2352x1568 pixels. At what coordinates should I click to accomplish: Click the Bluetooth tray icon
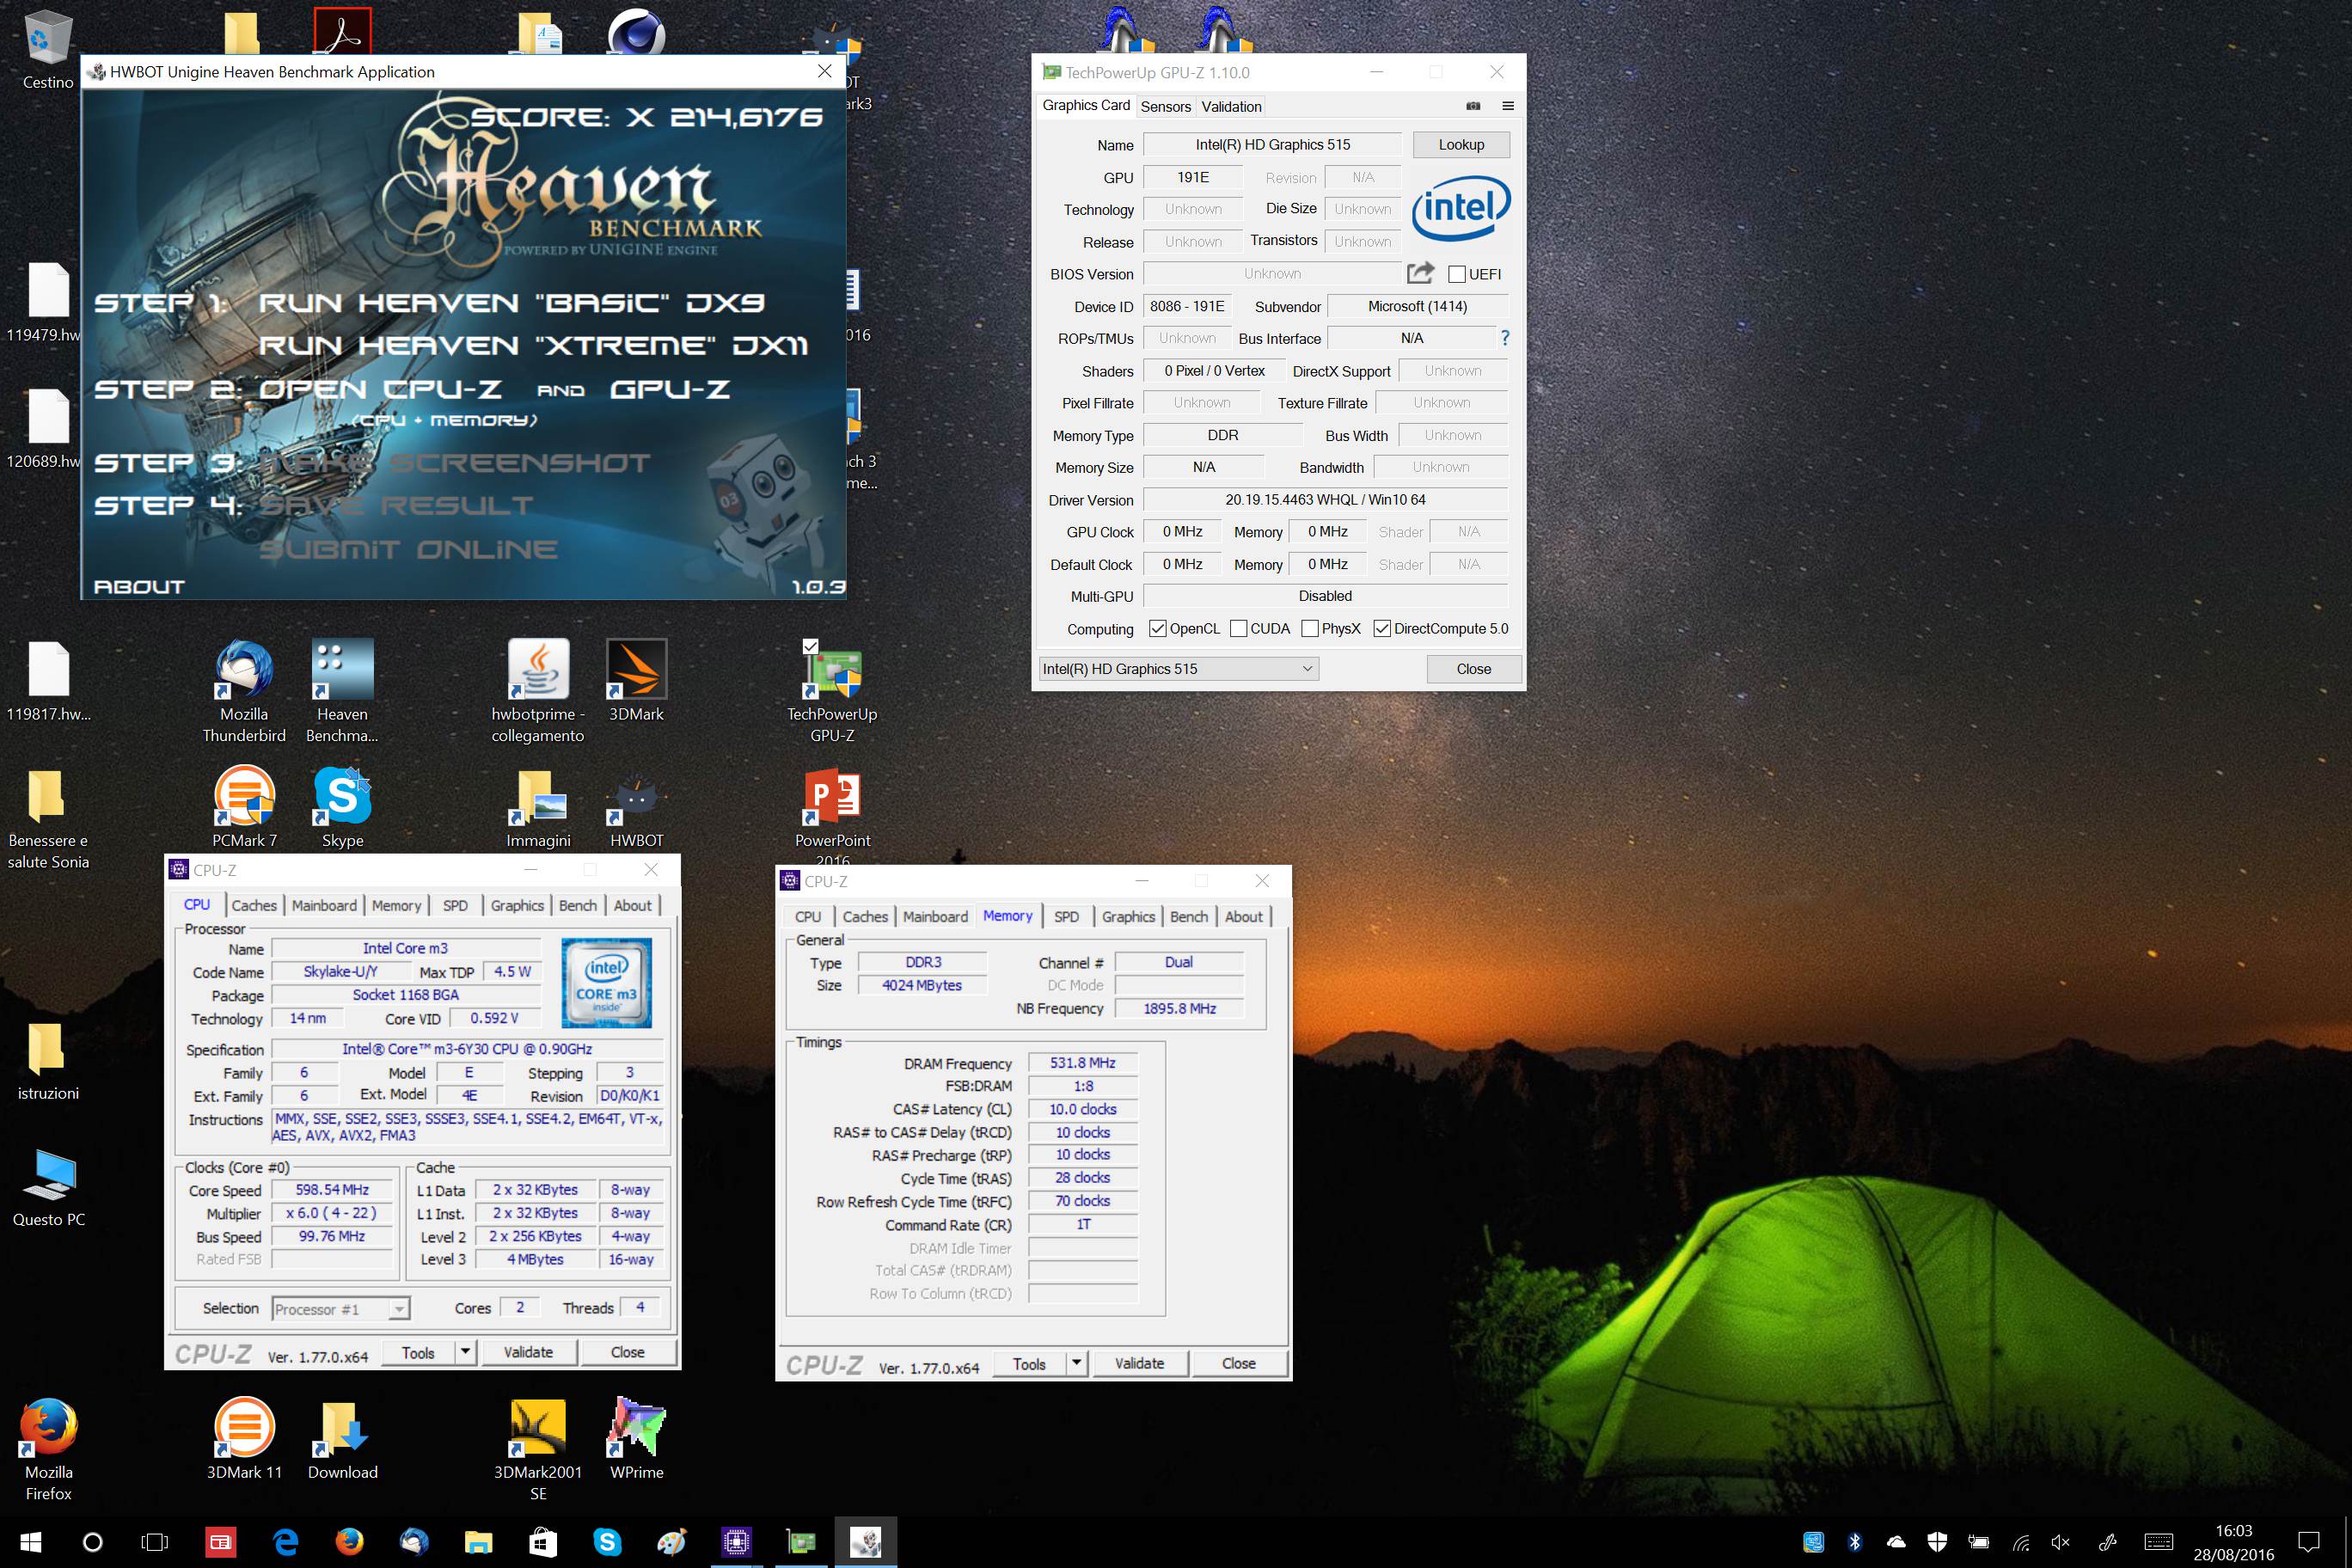click(x=1854, y=1541)
